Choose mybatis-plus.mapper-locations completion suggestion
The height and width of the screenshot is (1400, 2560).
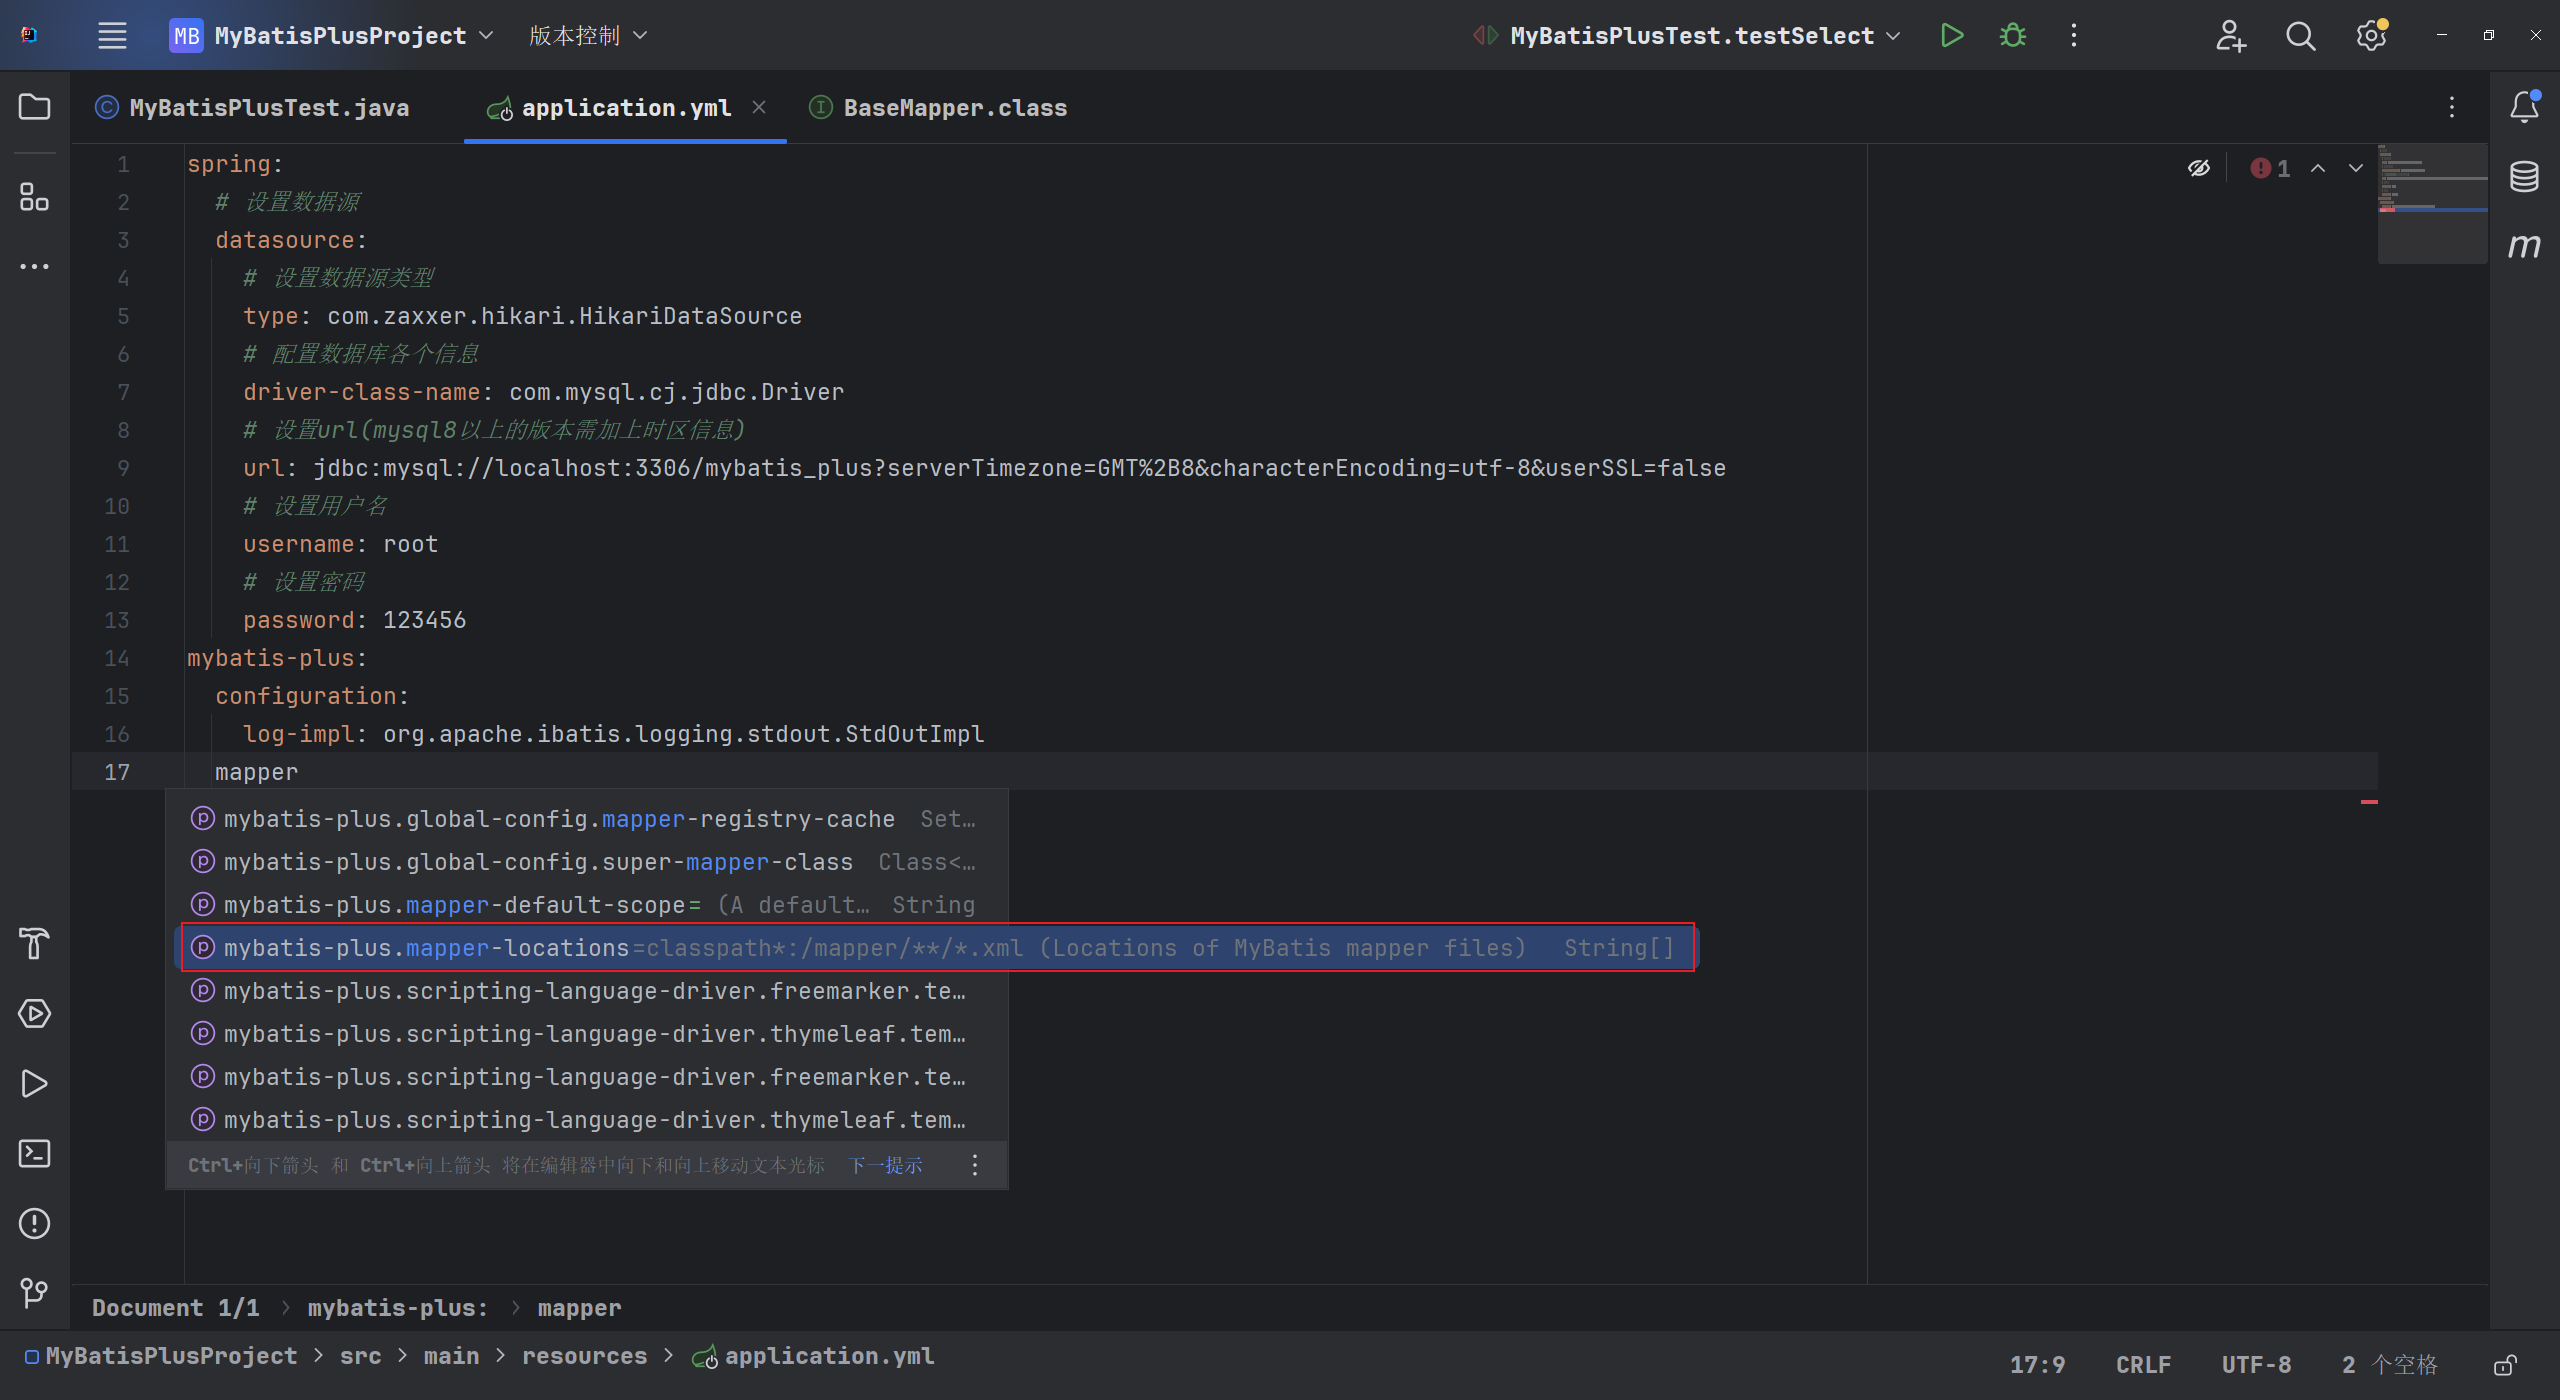[937, 948]
